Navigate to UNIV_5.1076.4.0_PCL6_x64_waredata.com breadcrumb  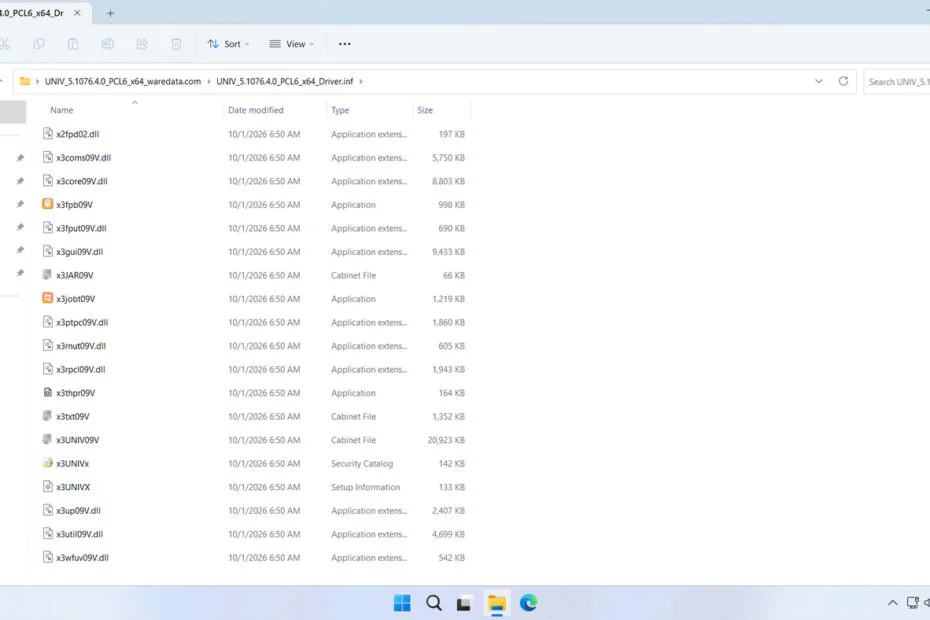click(x=123, y=81)
